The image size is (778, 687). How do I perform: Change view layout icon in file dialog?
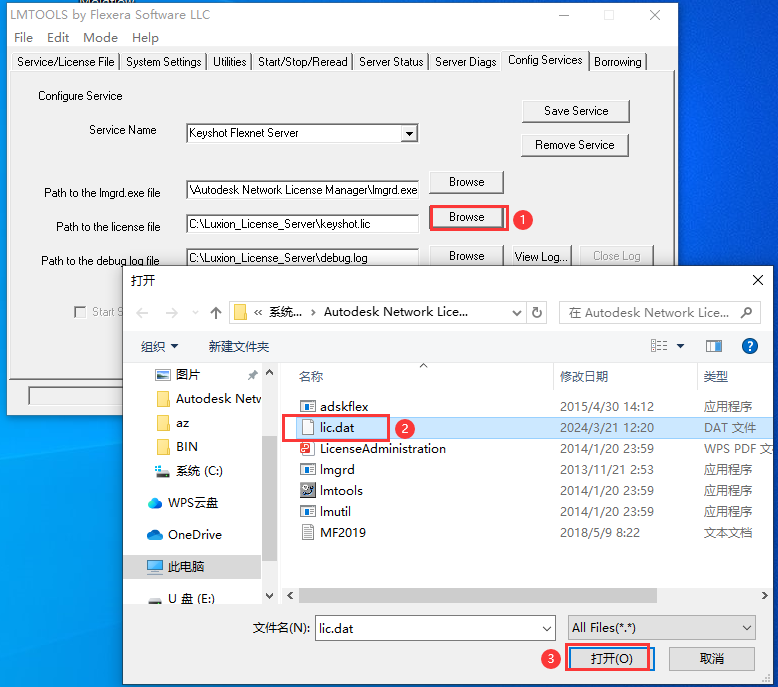click(x=659, y=346)
